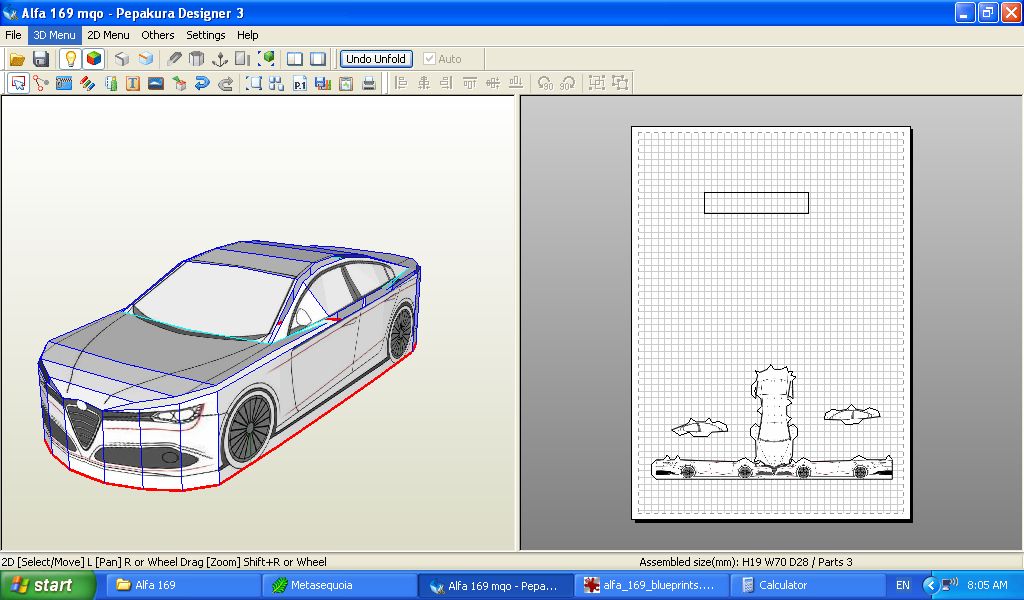Click the Input Text tool icon
Screen dimensions: 1024x600
133,84
